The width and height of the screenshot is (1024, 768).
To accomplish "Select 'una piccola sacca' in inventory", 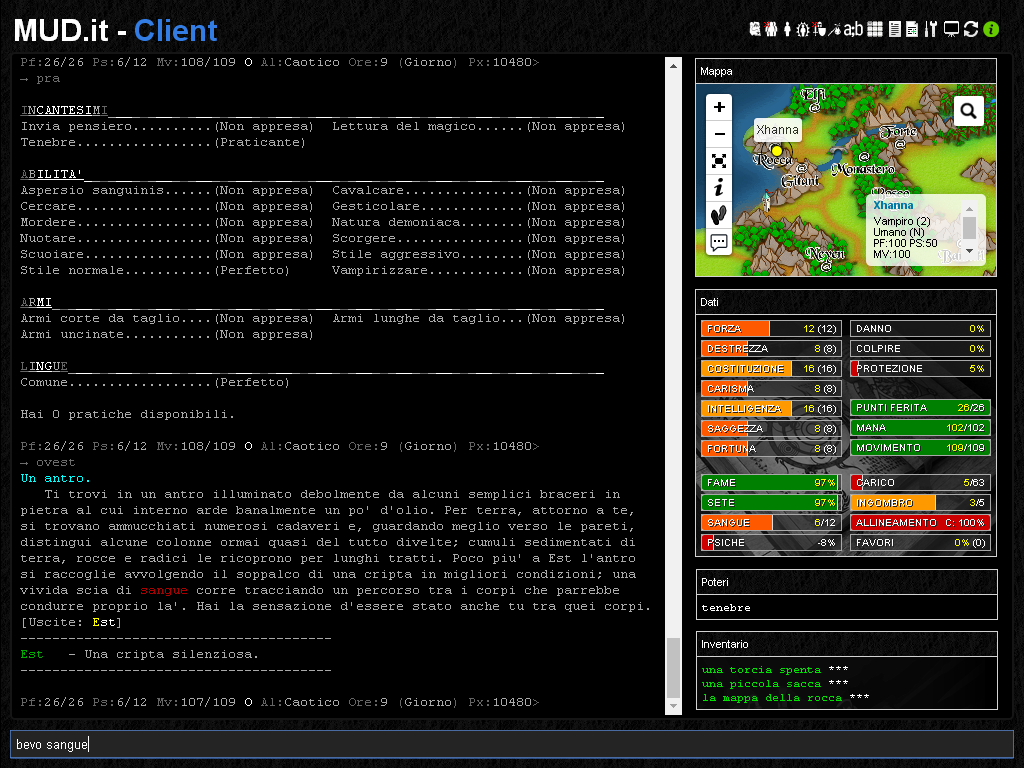I will (761, 684).
